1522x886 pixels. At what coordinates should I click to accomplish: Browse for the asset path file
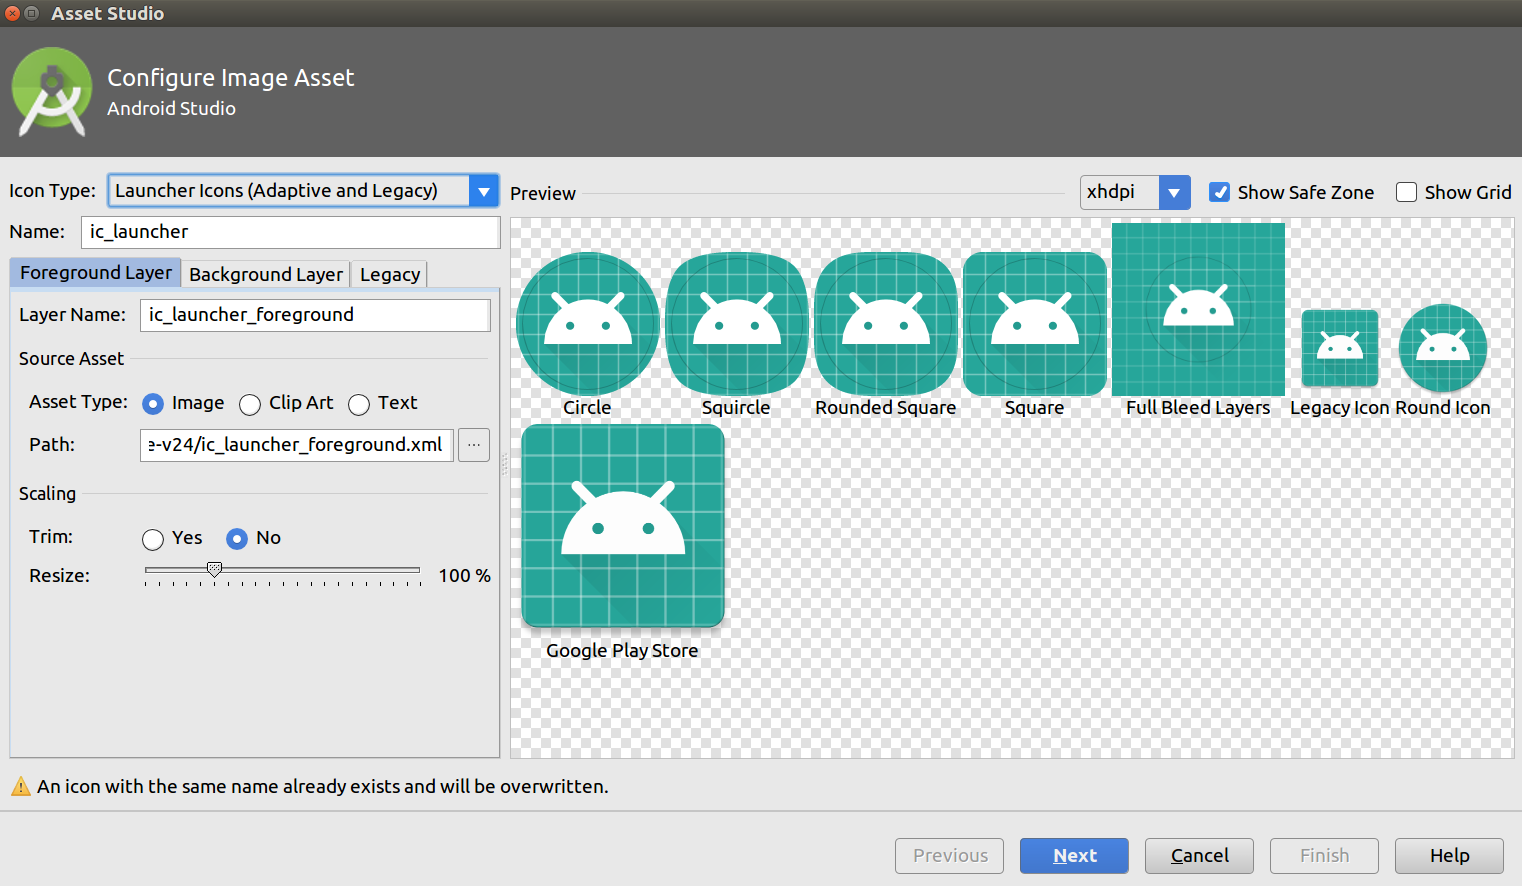[474, 444]
